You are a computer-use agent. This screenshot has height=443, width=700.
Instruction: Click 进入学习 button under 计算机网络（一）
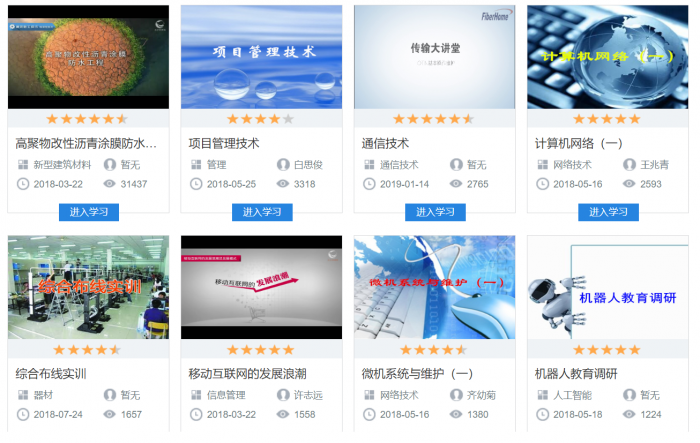point(608,212)
